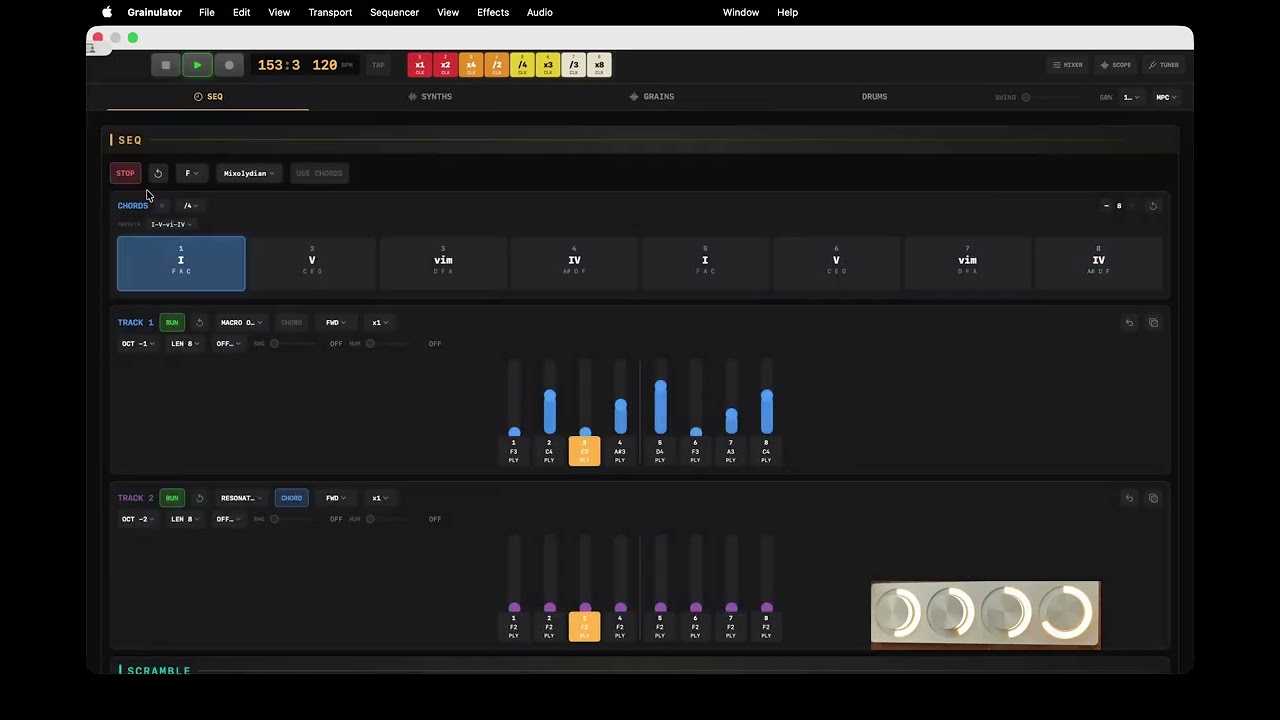Switch to the DRUMS tab

pyautogui.click(x=874, y=97)
